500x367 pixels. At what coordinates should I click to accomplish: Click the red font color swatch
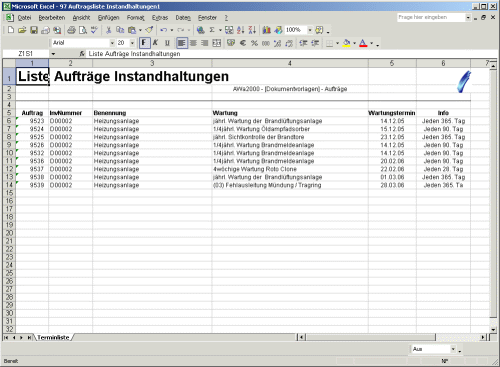pyautogui.click(x=363, y=43)
